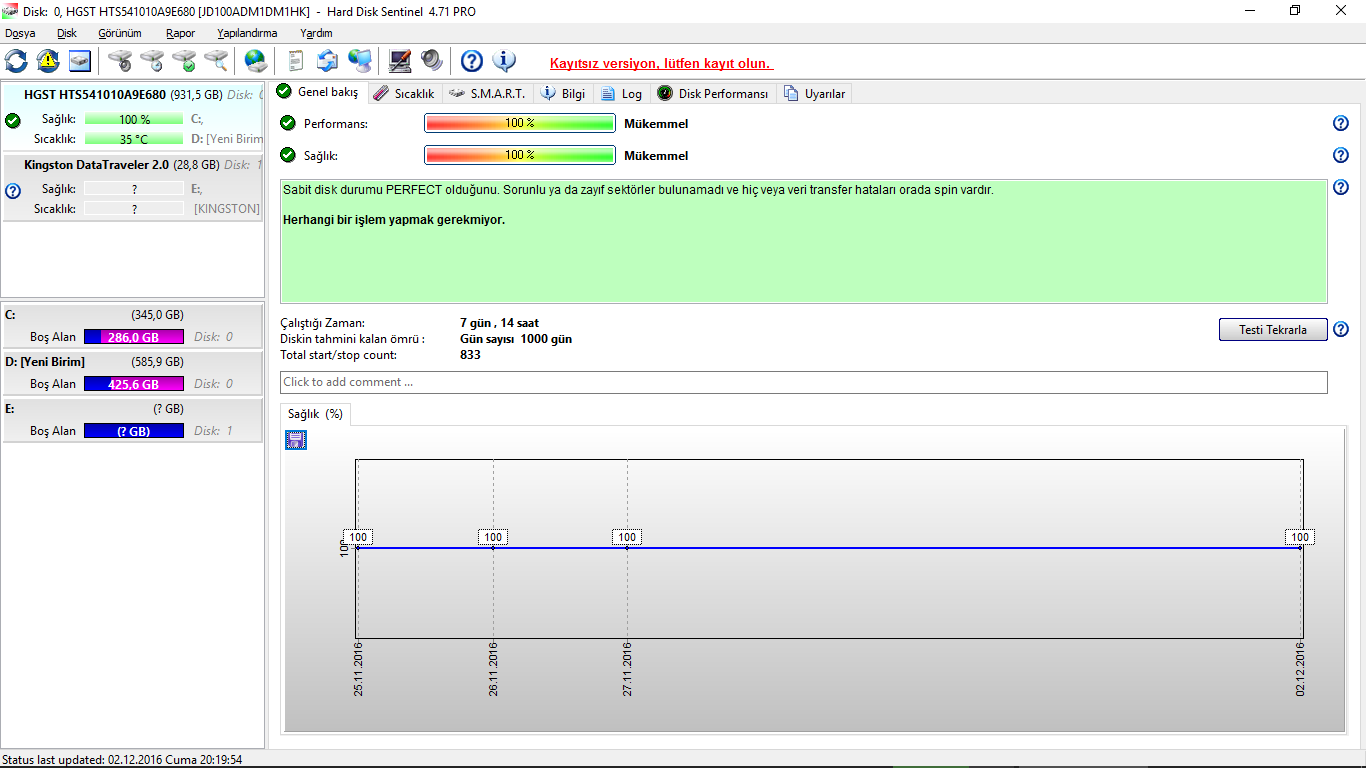Click the HGST Sağlık 100 % sidebar bar
1366x768 pixels.
[x=134, y=119]
